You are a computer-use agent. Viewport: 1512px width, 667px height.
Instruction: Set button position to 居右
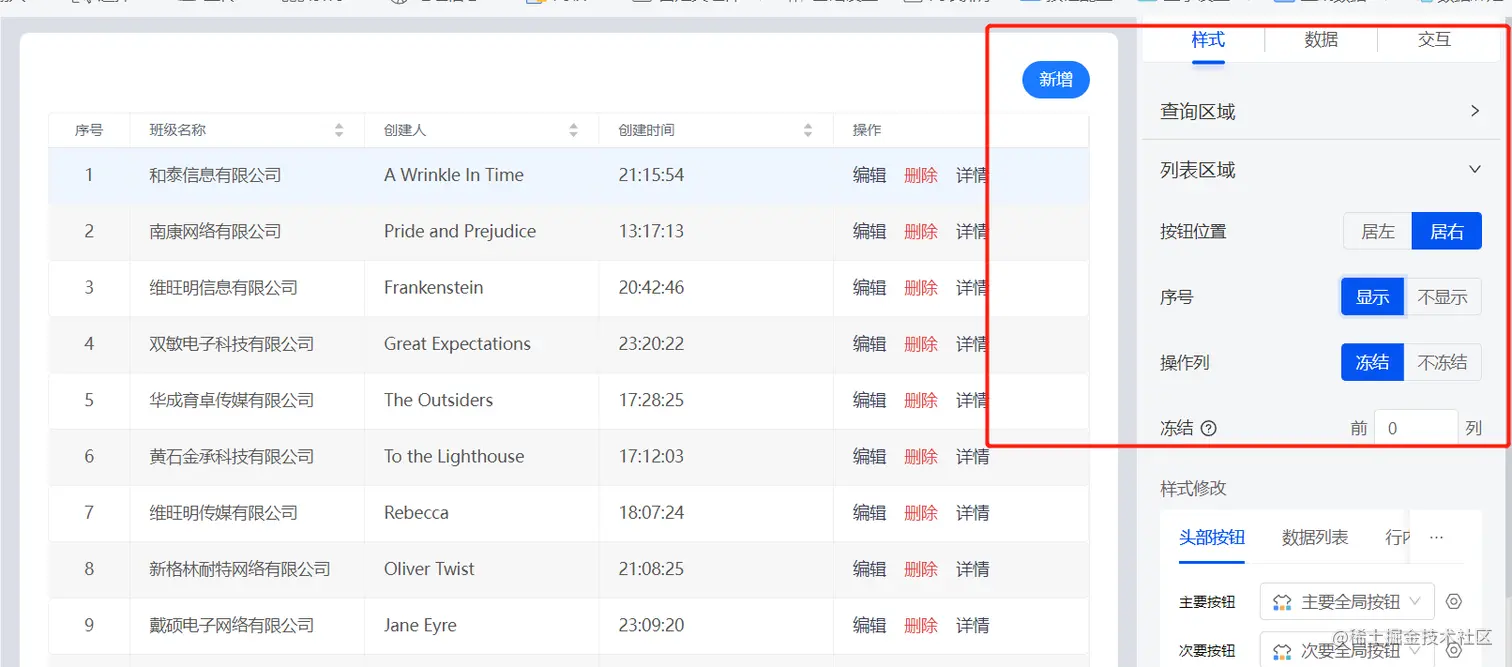1446,231
